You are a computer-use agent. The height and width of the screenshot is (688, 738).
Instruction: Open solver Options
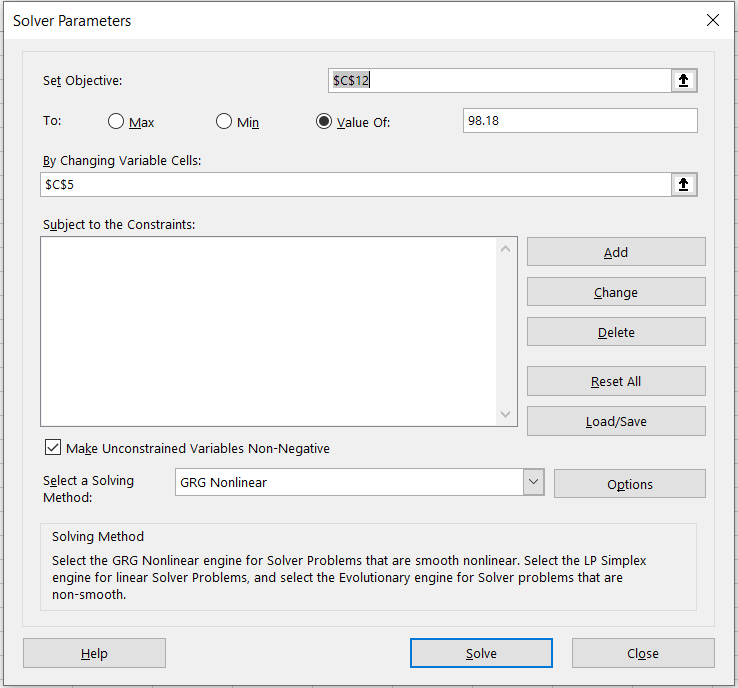[629, 484]
